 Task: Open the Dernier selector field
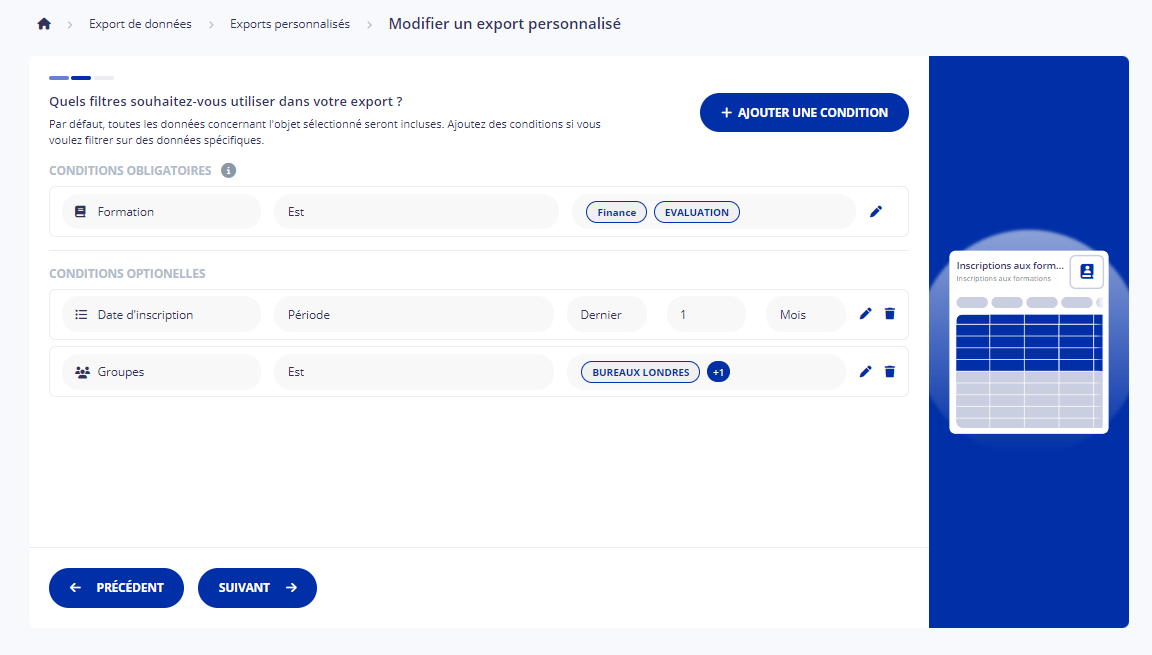pos(606,314)
